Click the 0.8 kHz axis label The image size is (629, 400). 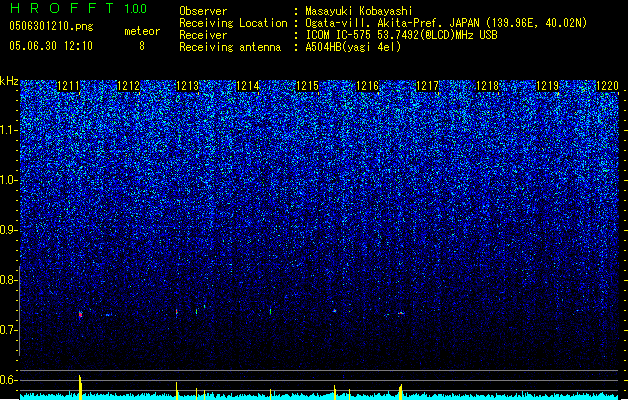(8, 280)
